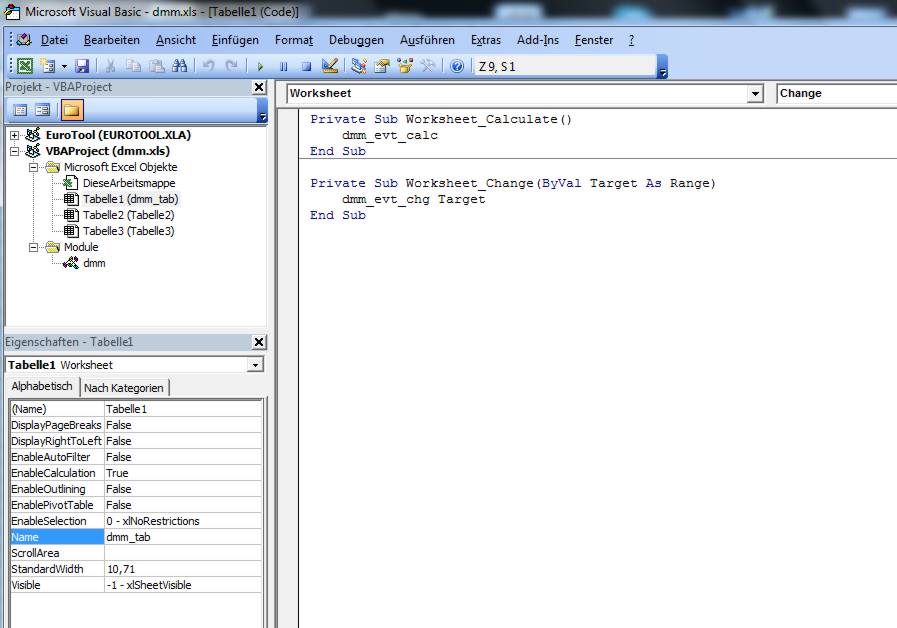The image size is (897, 628).
Task: Collapse the Microsoft Excel Objekte folder
Action: pyautogui.click(x=34, y=168)
